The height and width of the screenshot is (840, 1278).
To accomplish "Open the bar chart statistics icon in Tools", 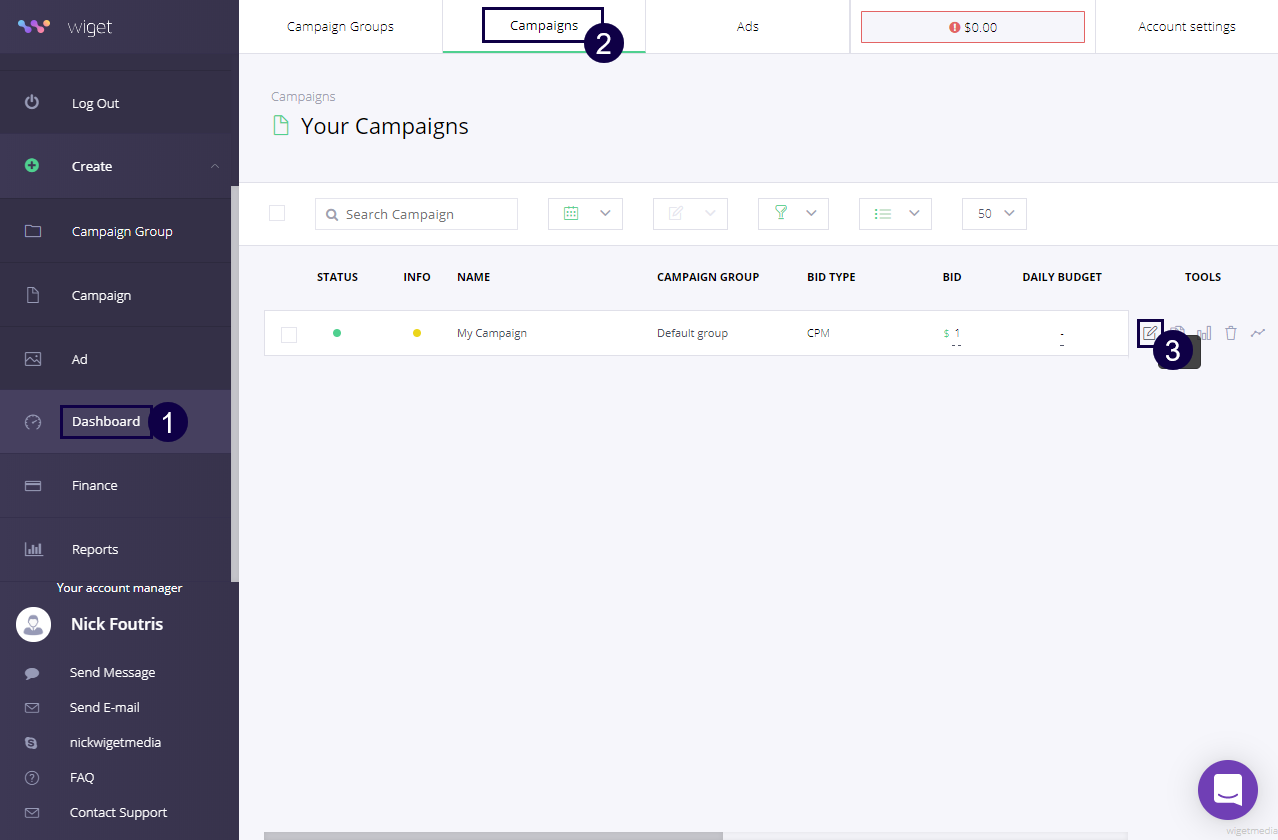I will 1205,333.
